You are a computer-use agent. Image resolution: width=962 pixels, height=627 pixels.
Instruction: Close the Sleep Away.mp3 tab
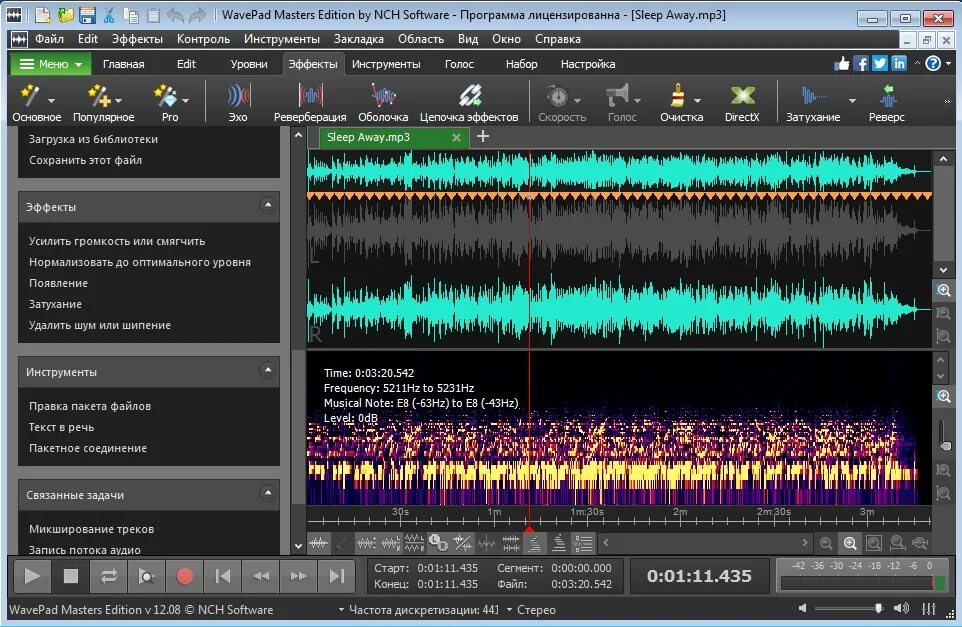[456, 137]
